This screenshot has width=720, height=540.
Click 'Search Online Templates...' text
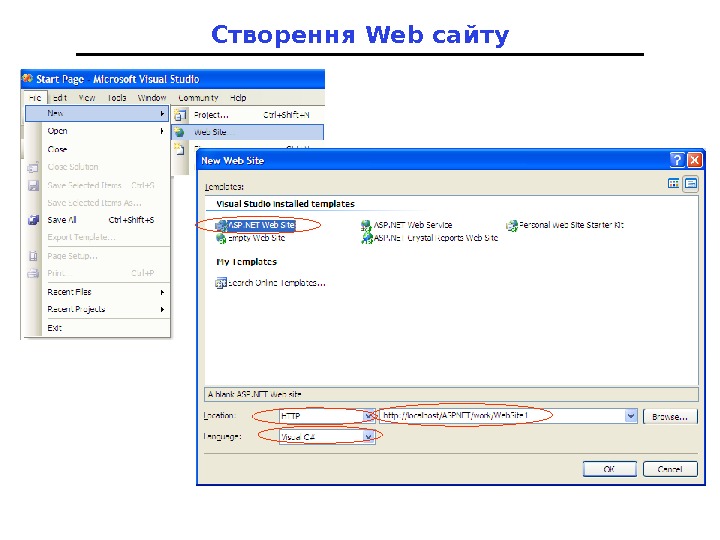[276, 283]
